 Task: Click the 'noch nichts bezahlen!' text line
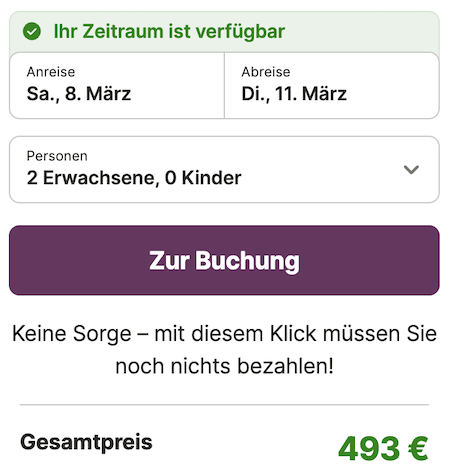tap(224, 366)
